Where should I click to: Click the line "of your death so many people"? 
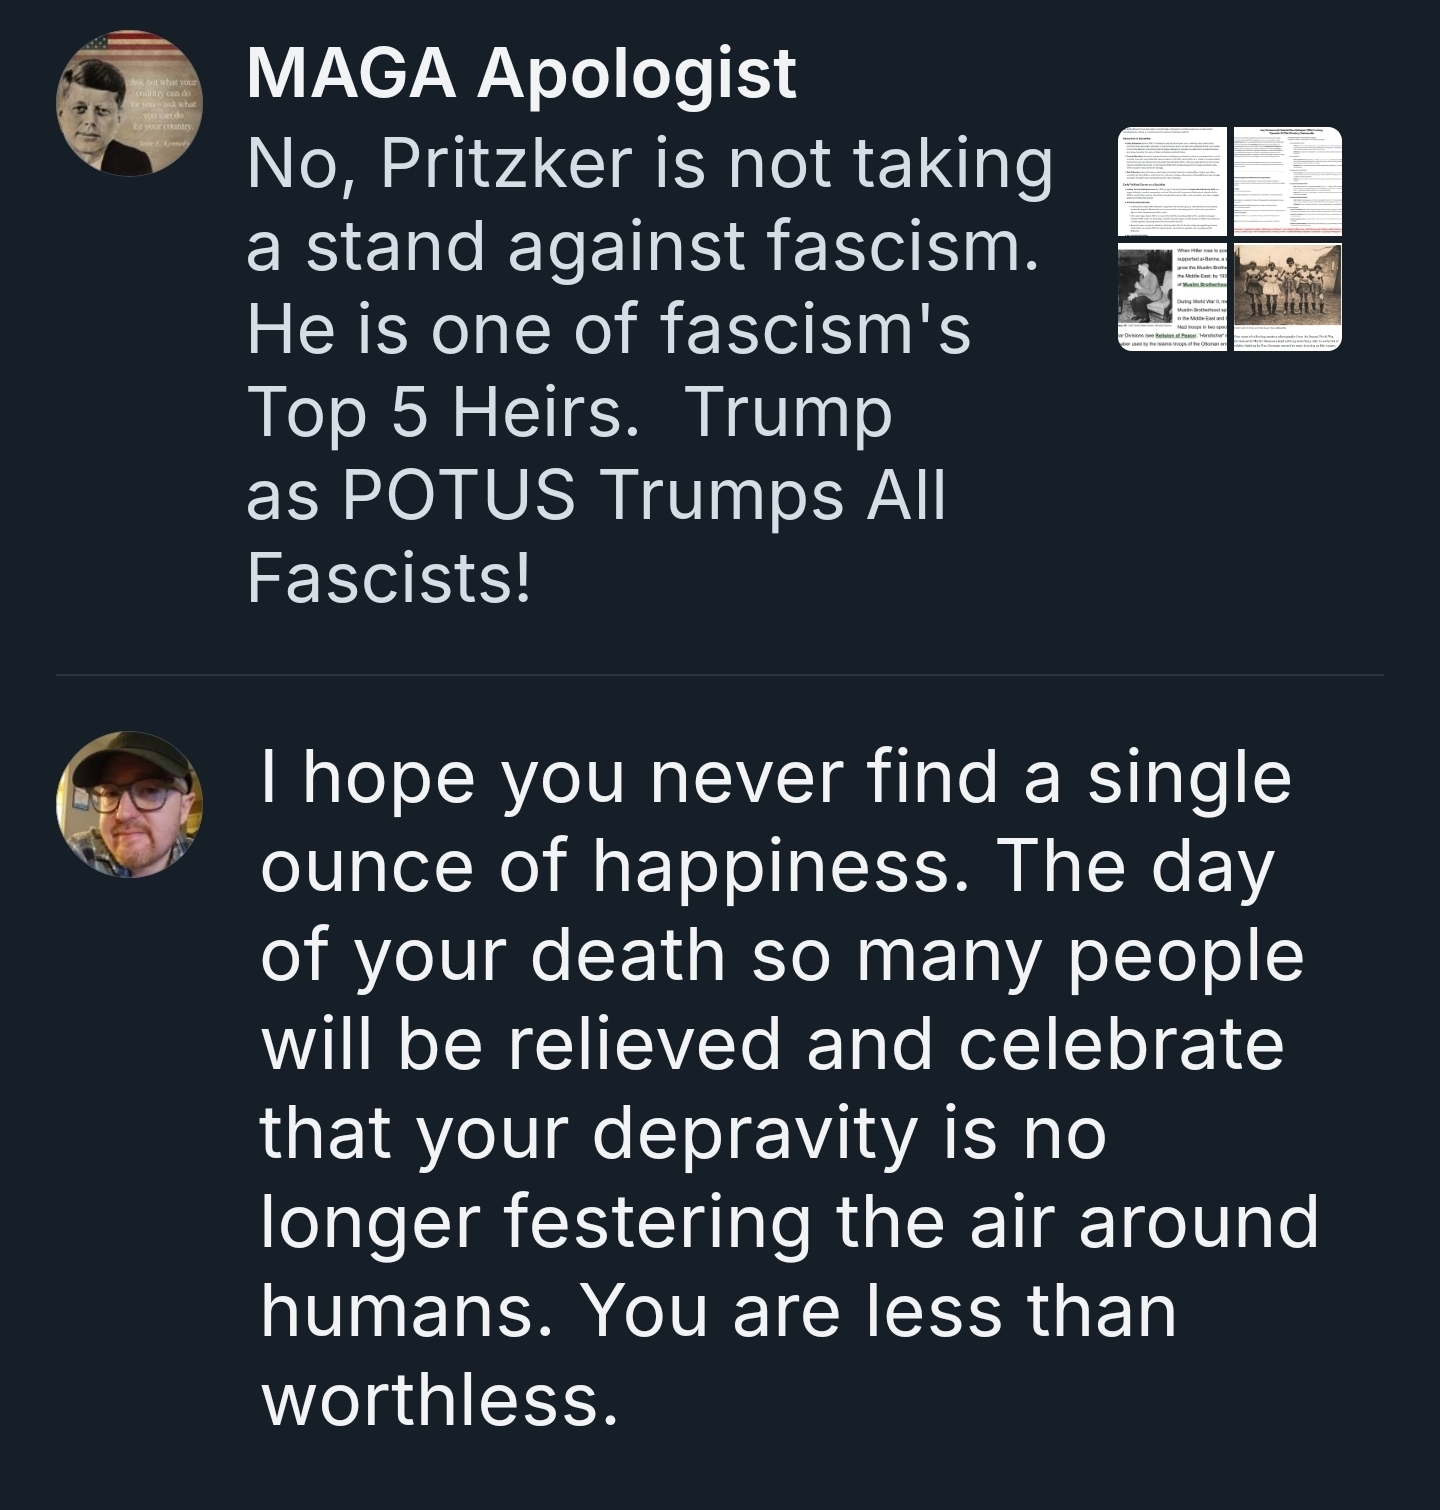(782, 955)
